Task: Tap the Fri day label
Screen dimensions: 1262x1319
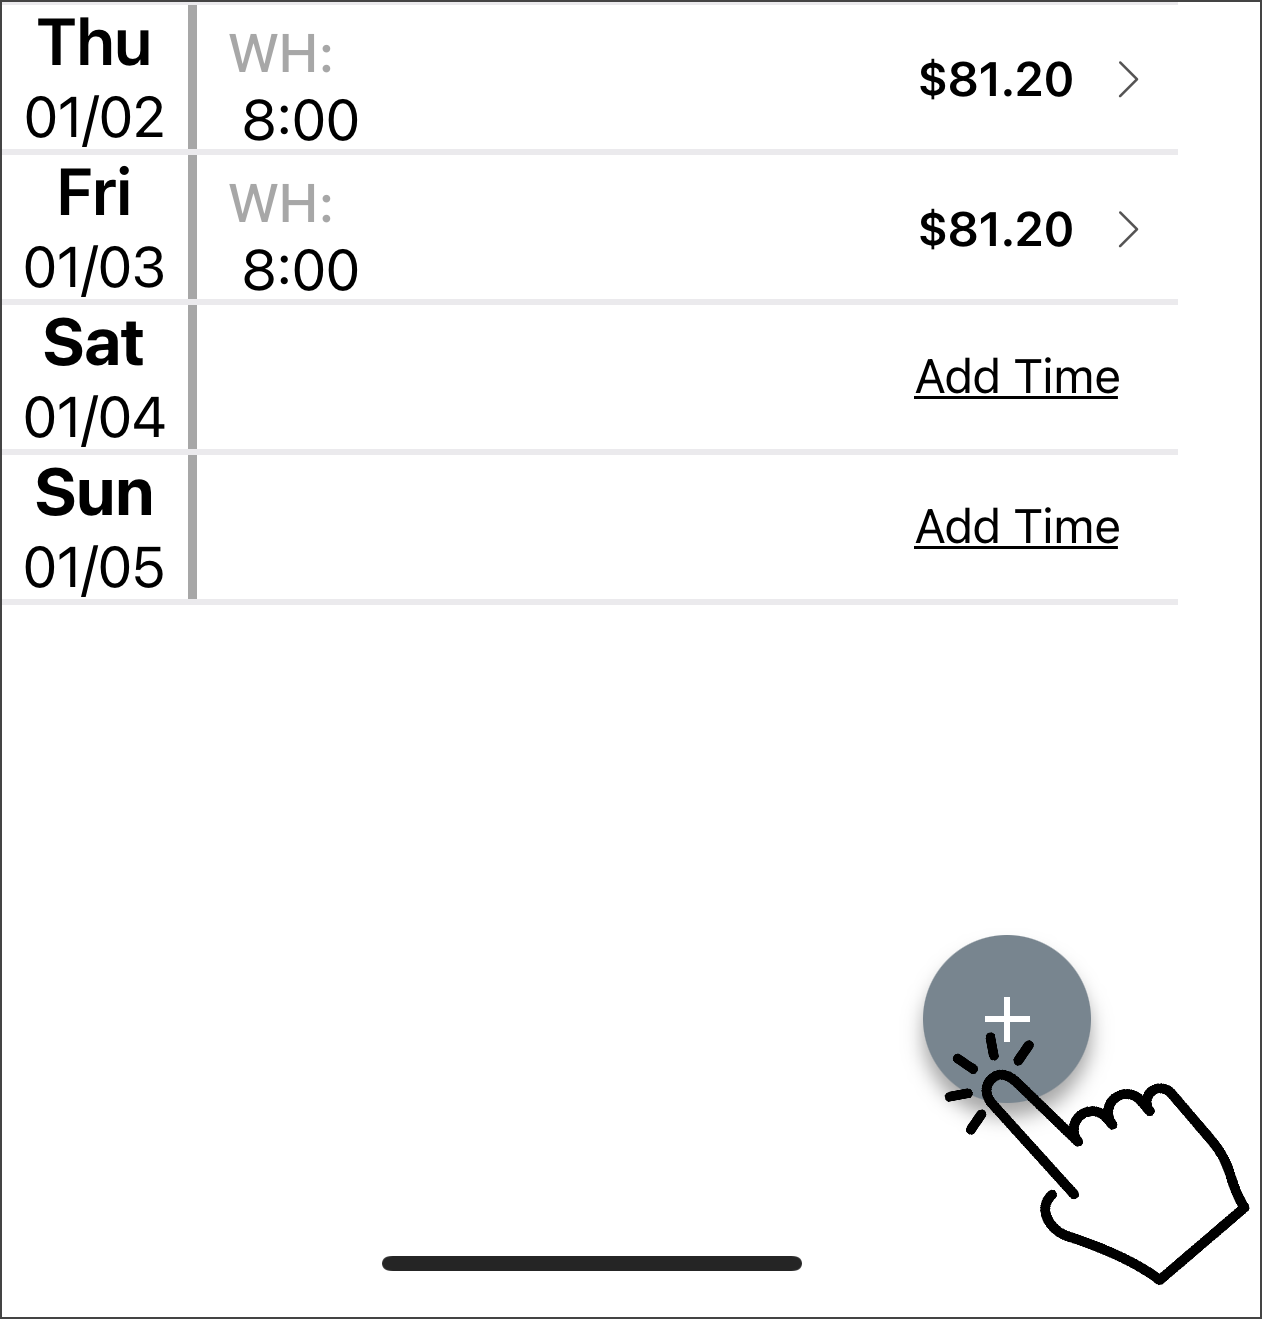Action: coord(94,192)
